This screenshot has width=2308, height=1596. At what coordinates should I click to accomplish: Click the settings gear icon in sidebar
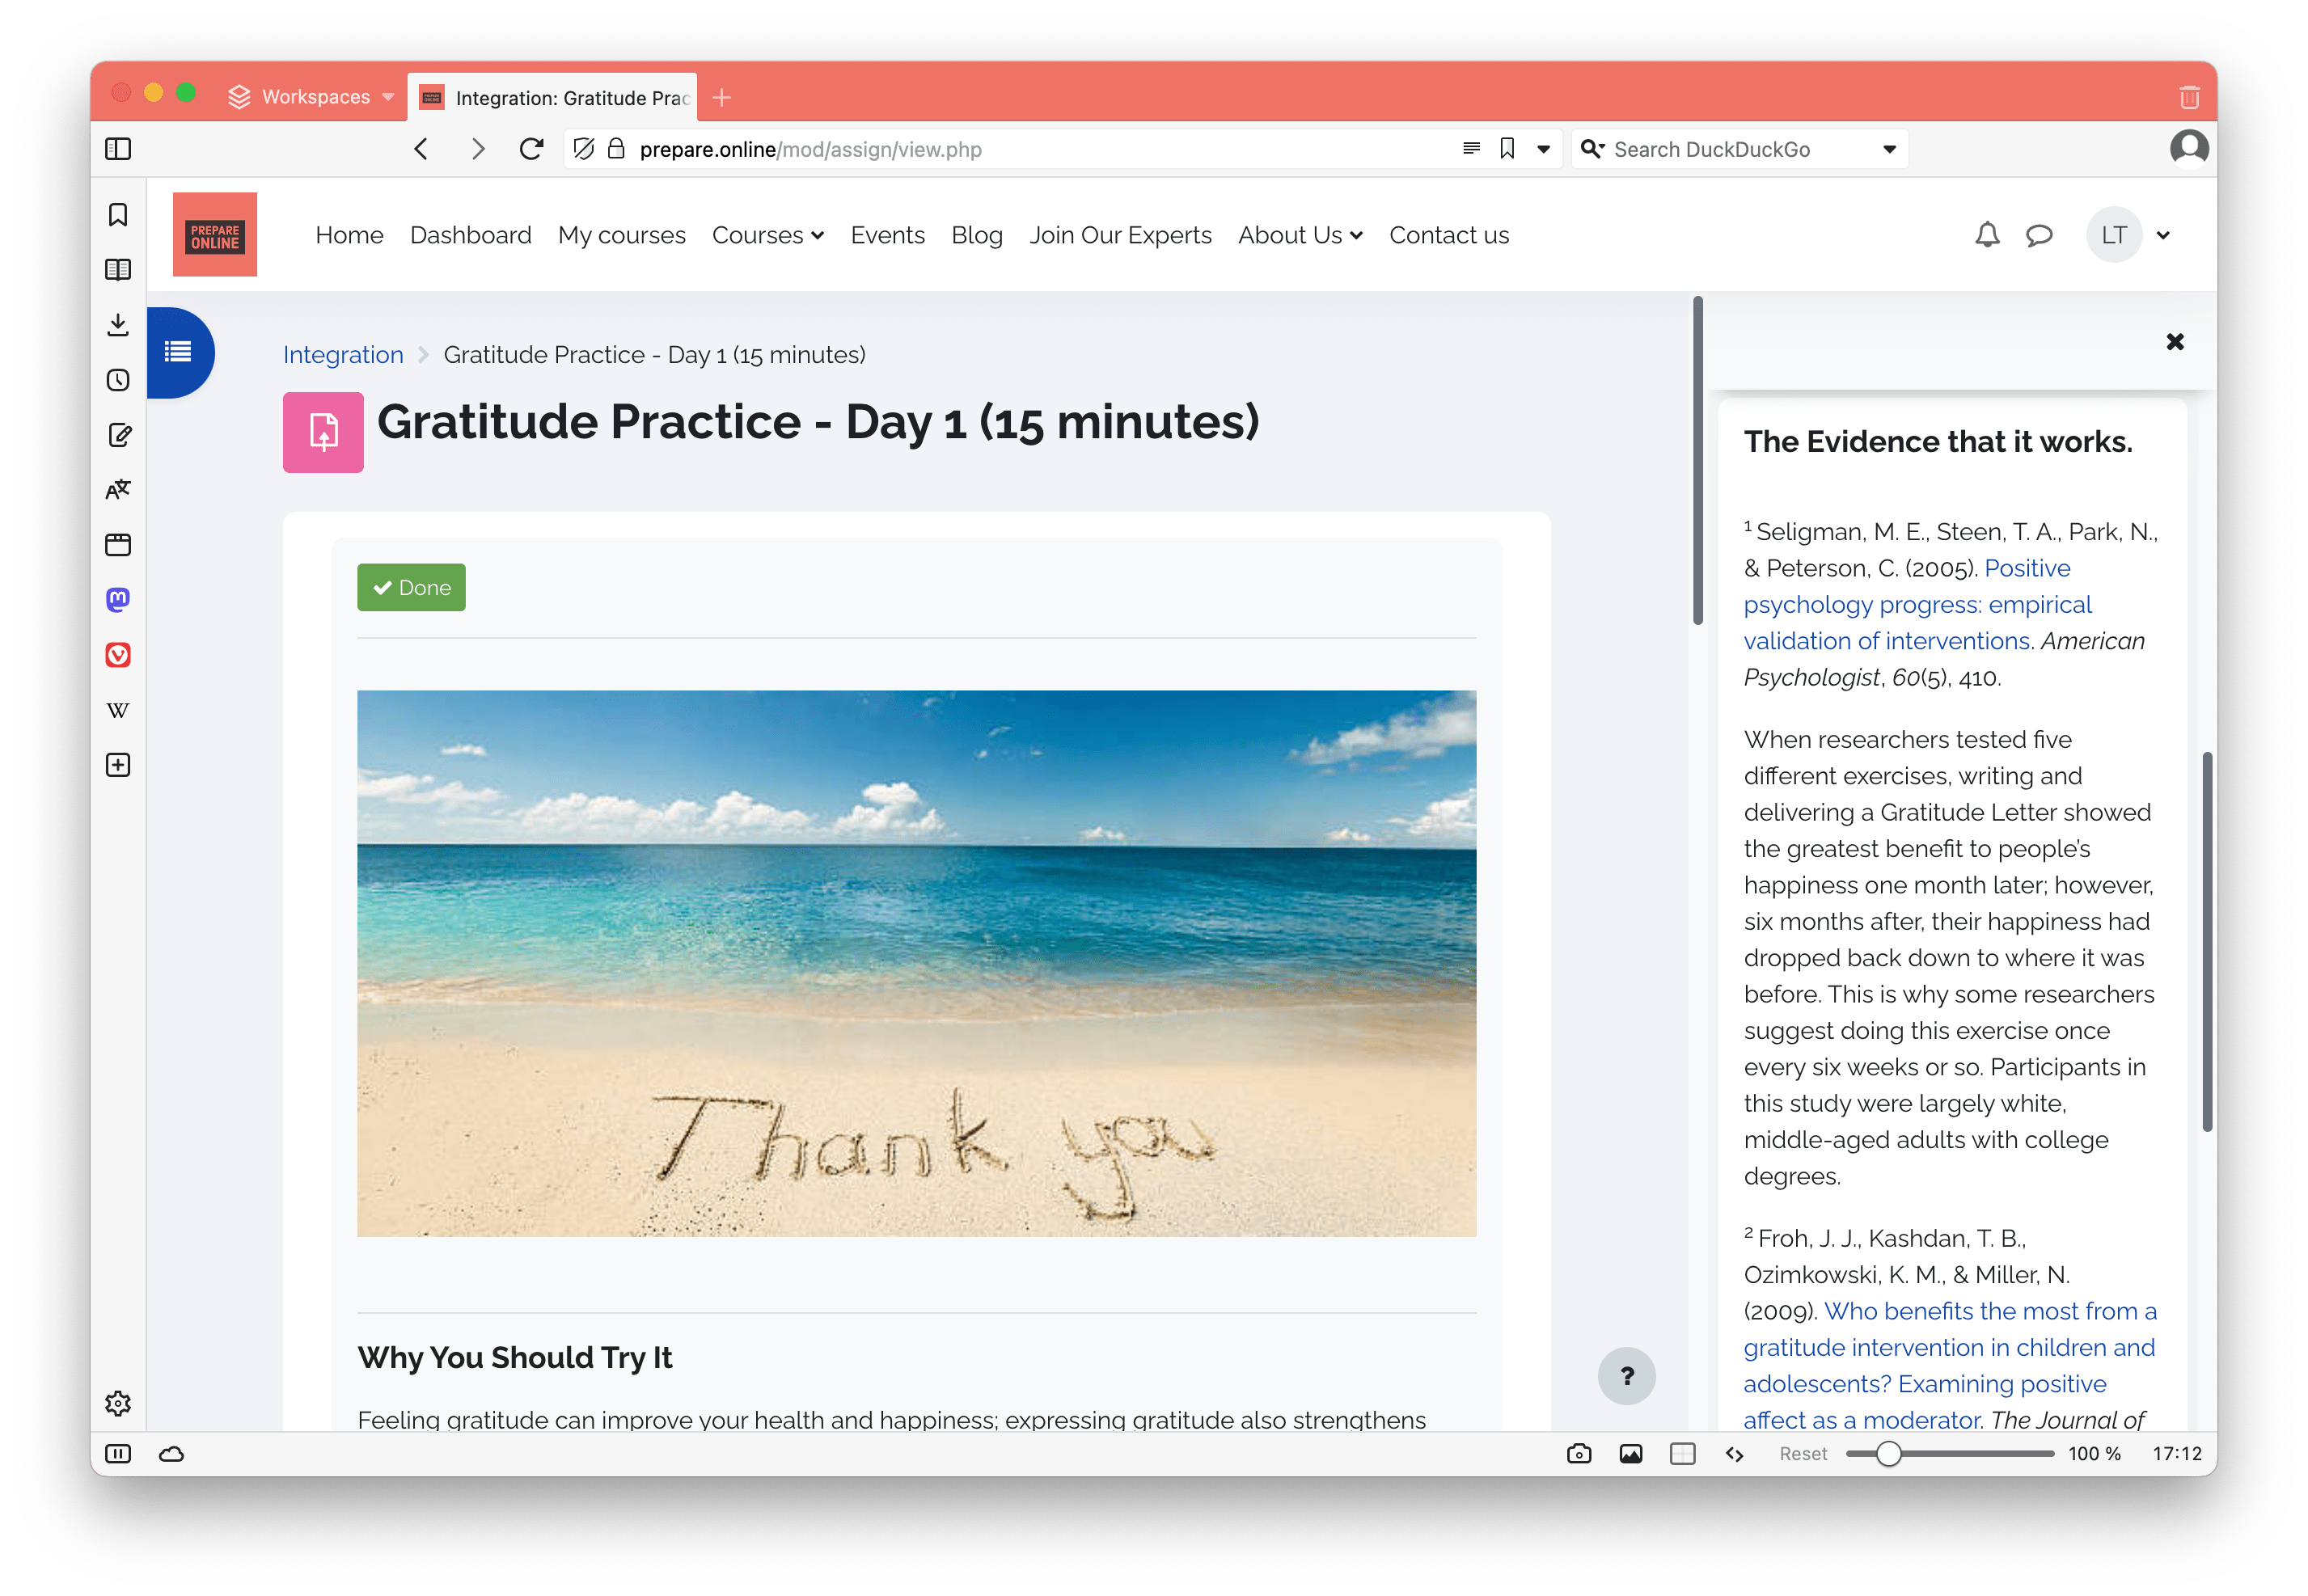pos(119,1403)
